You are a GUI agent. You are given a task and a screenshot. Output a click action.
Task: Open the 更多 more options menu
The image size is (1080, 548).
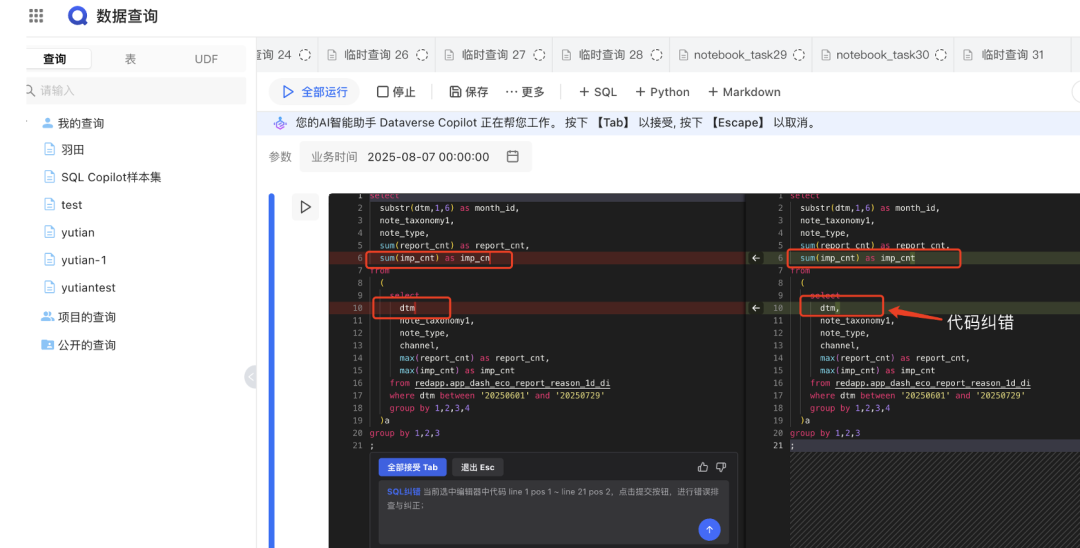point(525,92)
